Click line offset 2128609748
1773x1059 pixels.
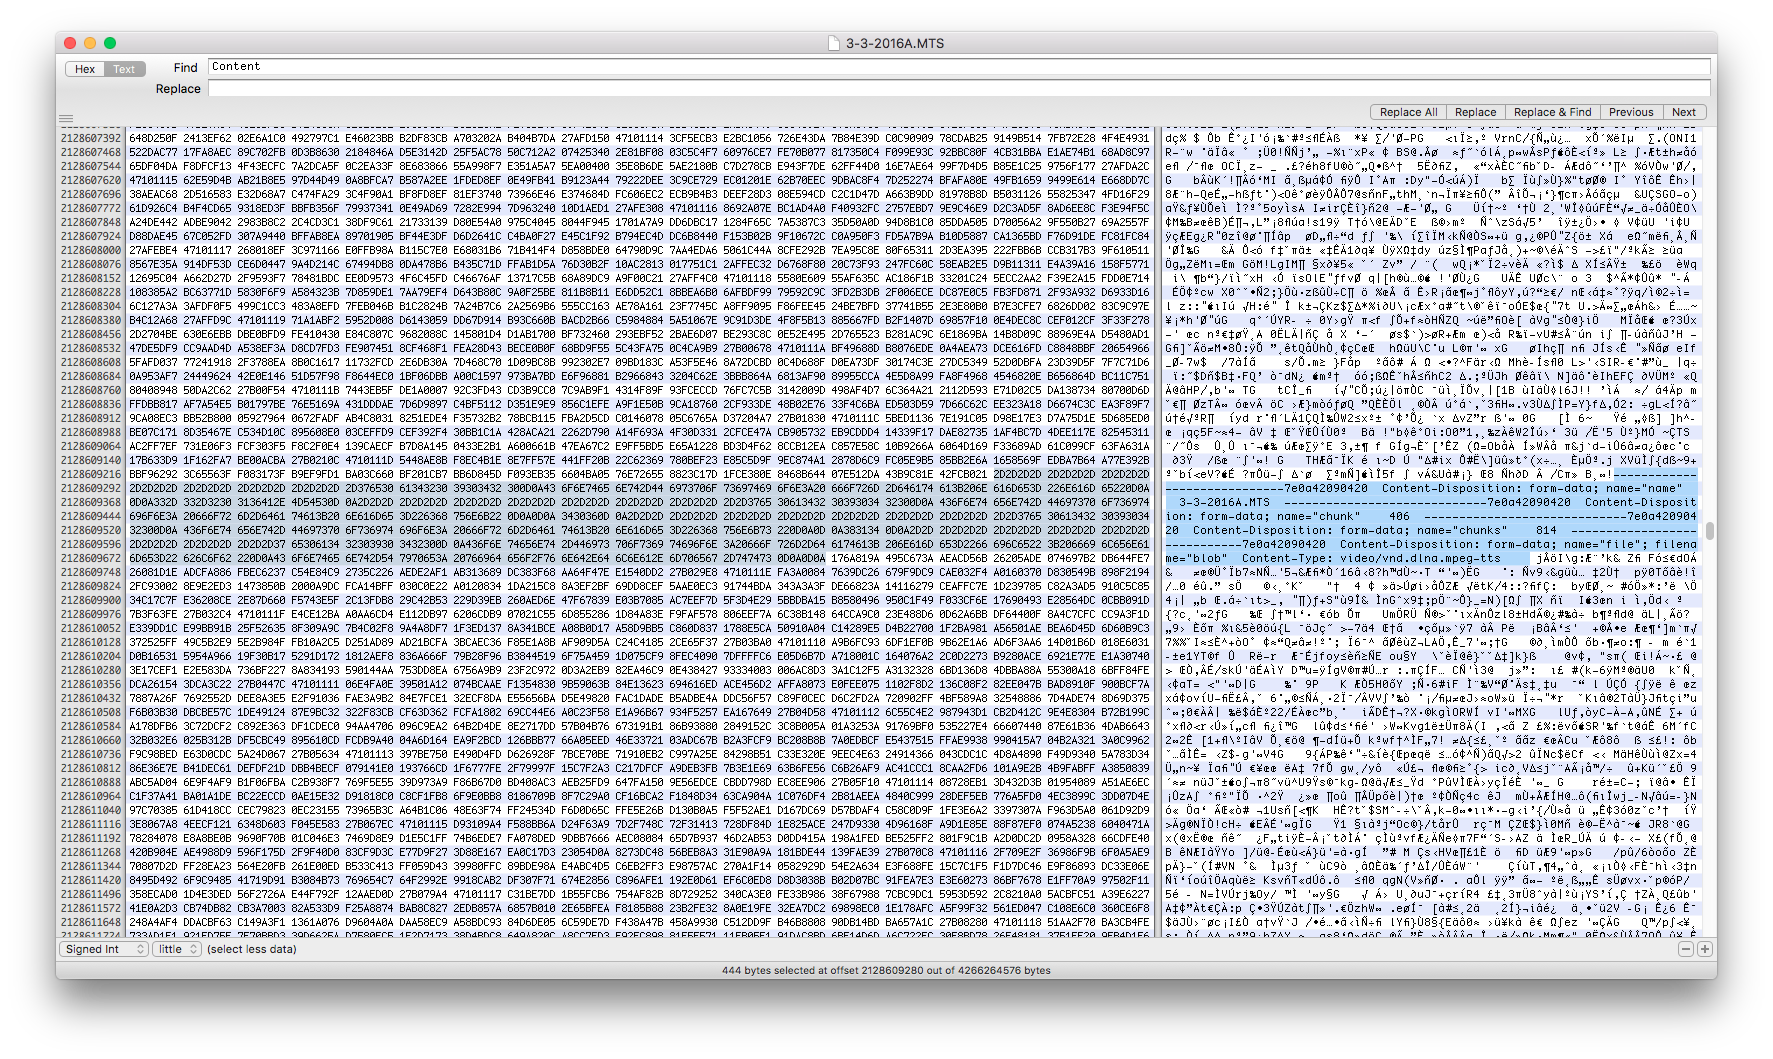tap(90, 572)
